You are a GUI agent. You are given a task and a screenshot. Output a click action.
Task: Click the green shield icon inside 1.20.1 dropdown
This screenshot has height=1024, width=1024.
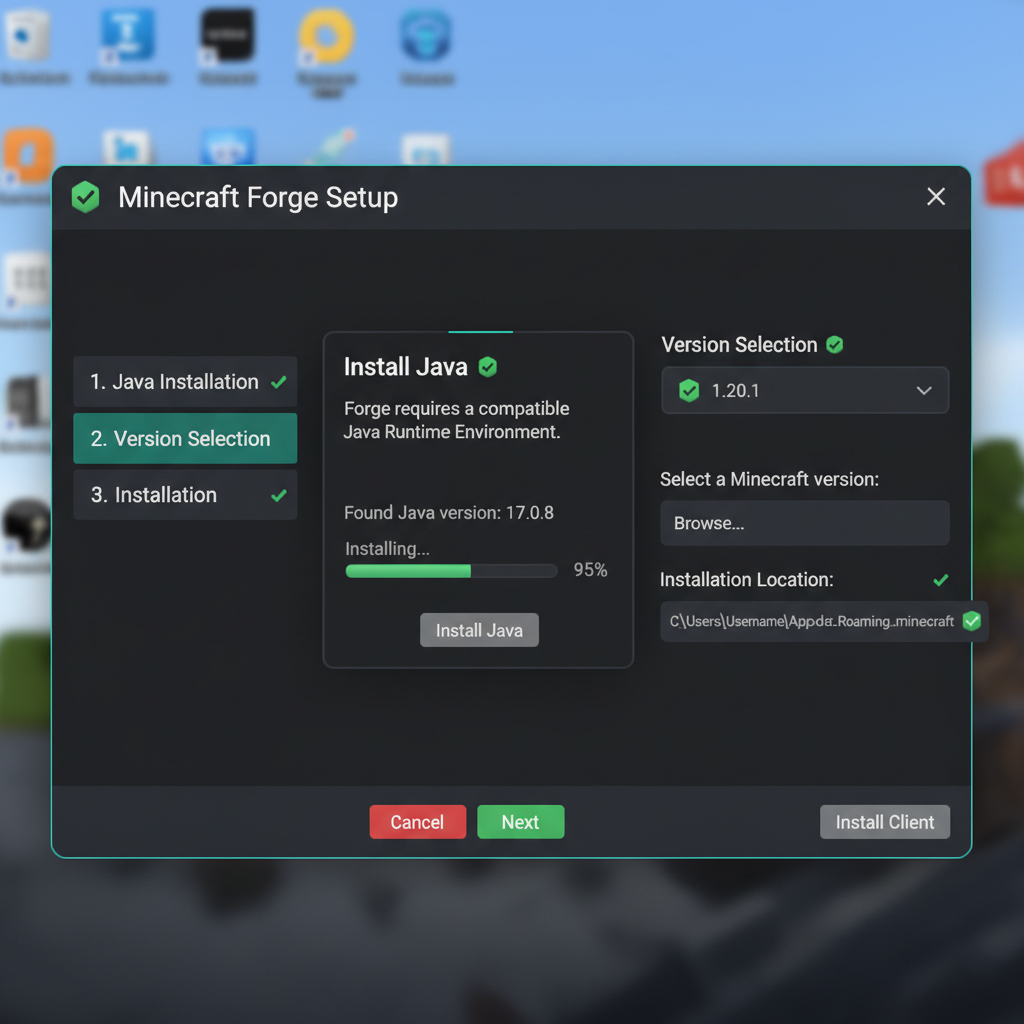point(689,391)
